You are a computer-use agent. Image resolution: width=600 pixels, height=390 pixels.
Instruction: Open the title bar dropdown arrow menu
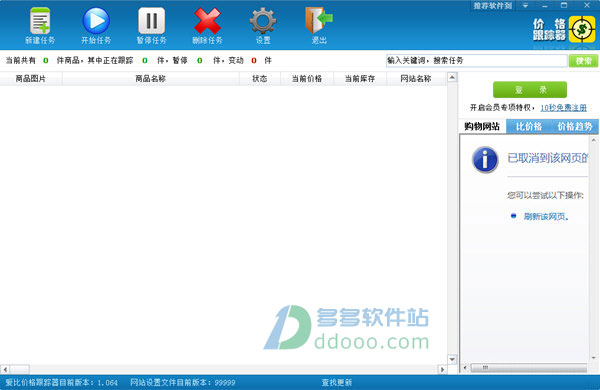tap(525, 5)
